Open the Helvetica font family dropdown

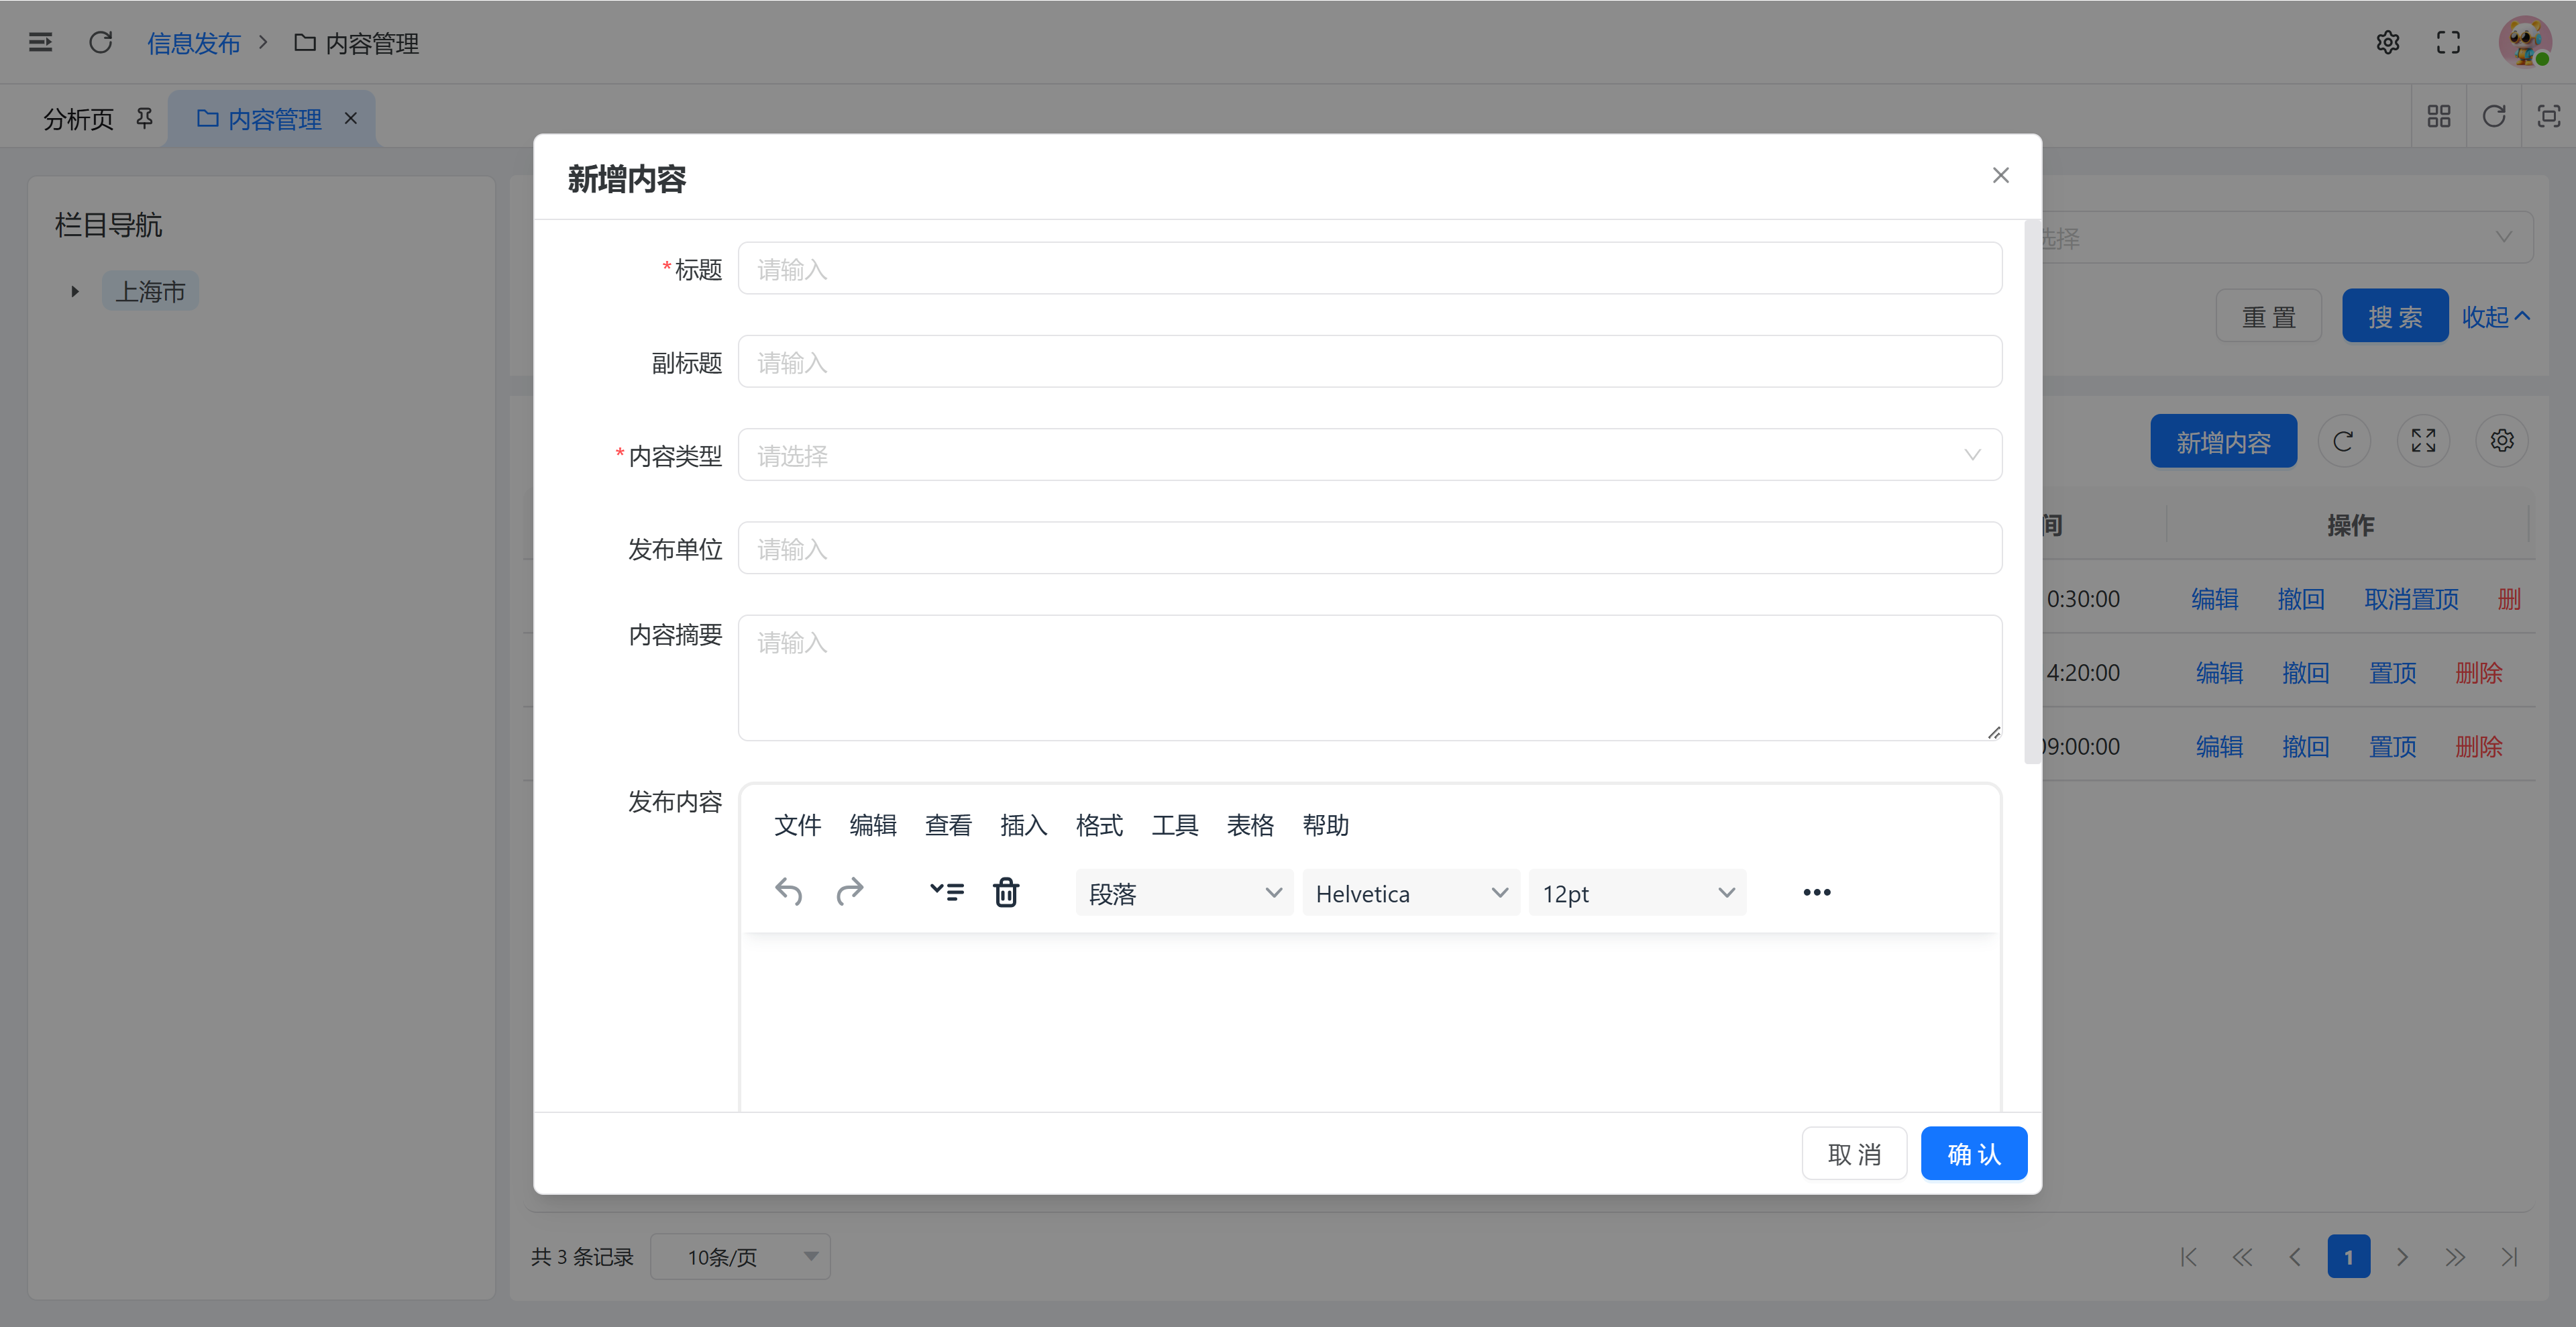point(1411,892)
